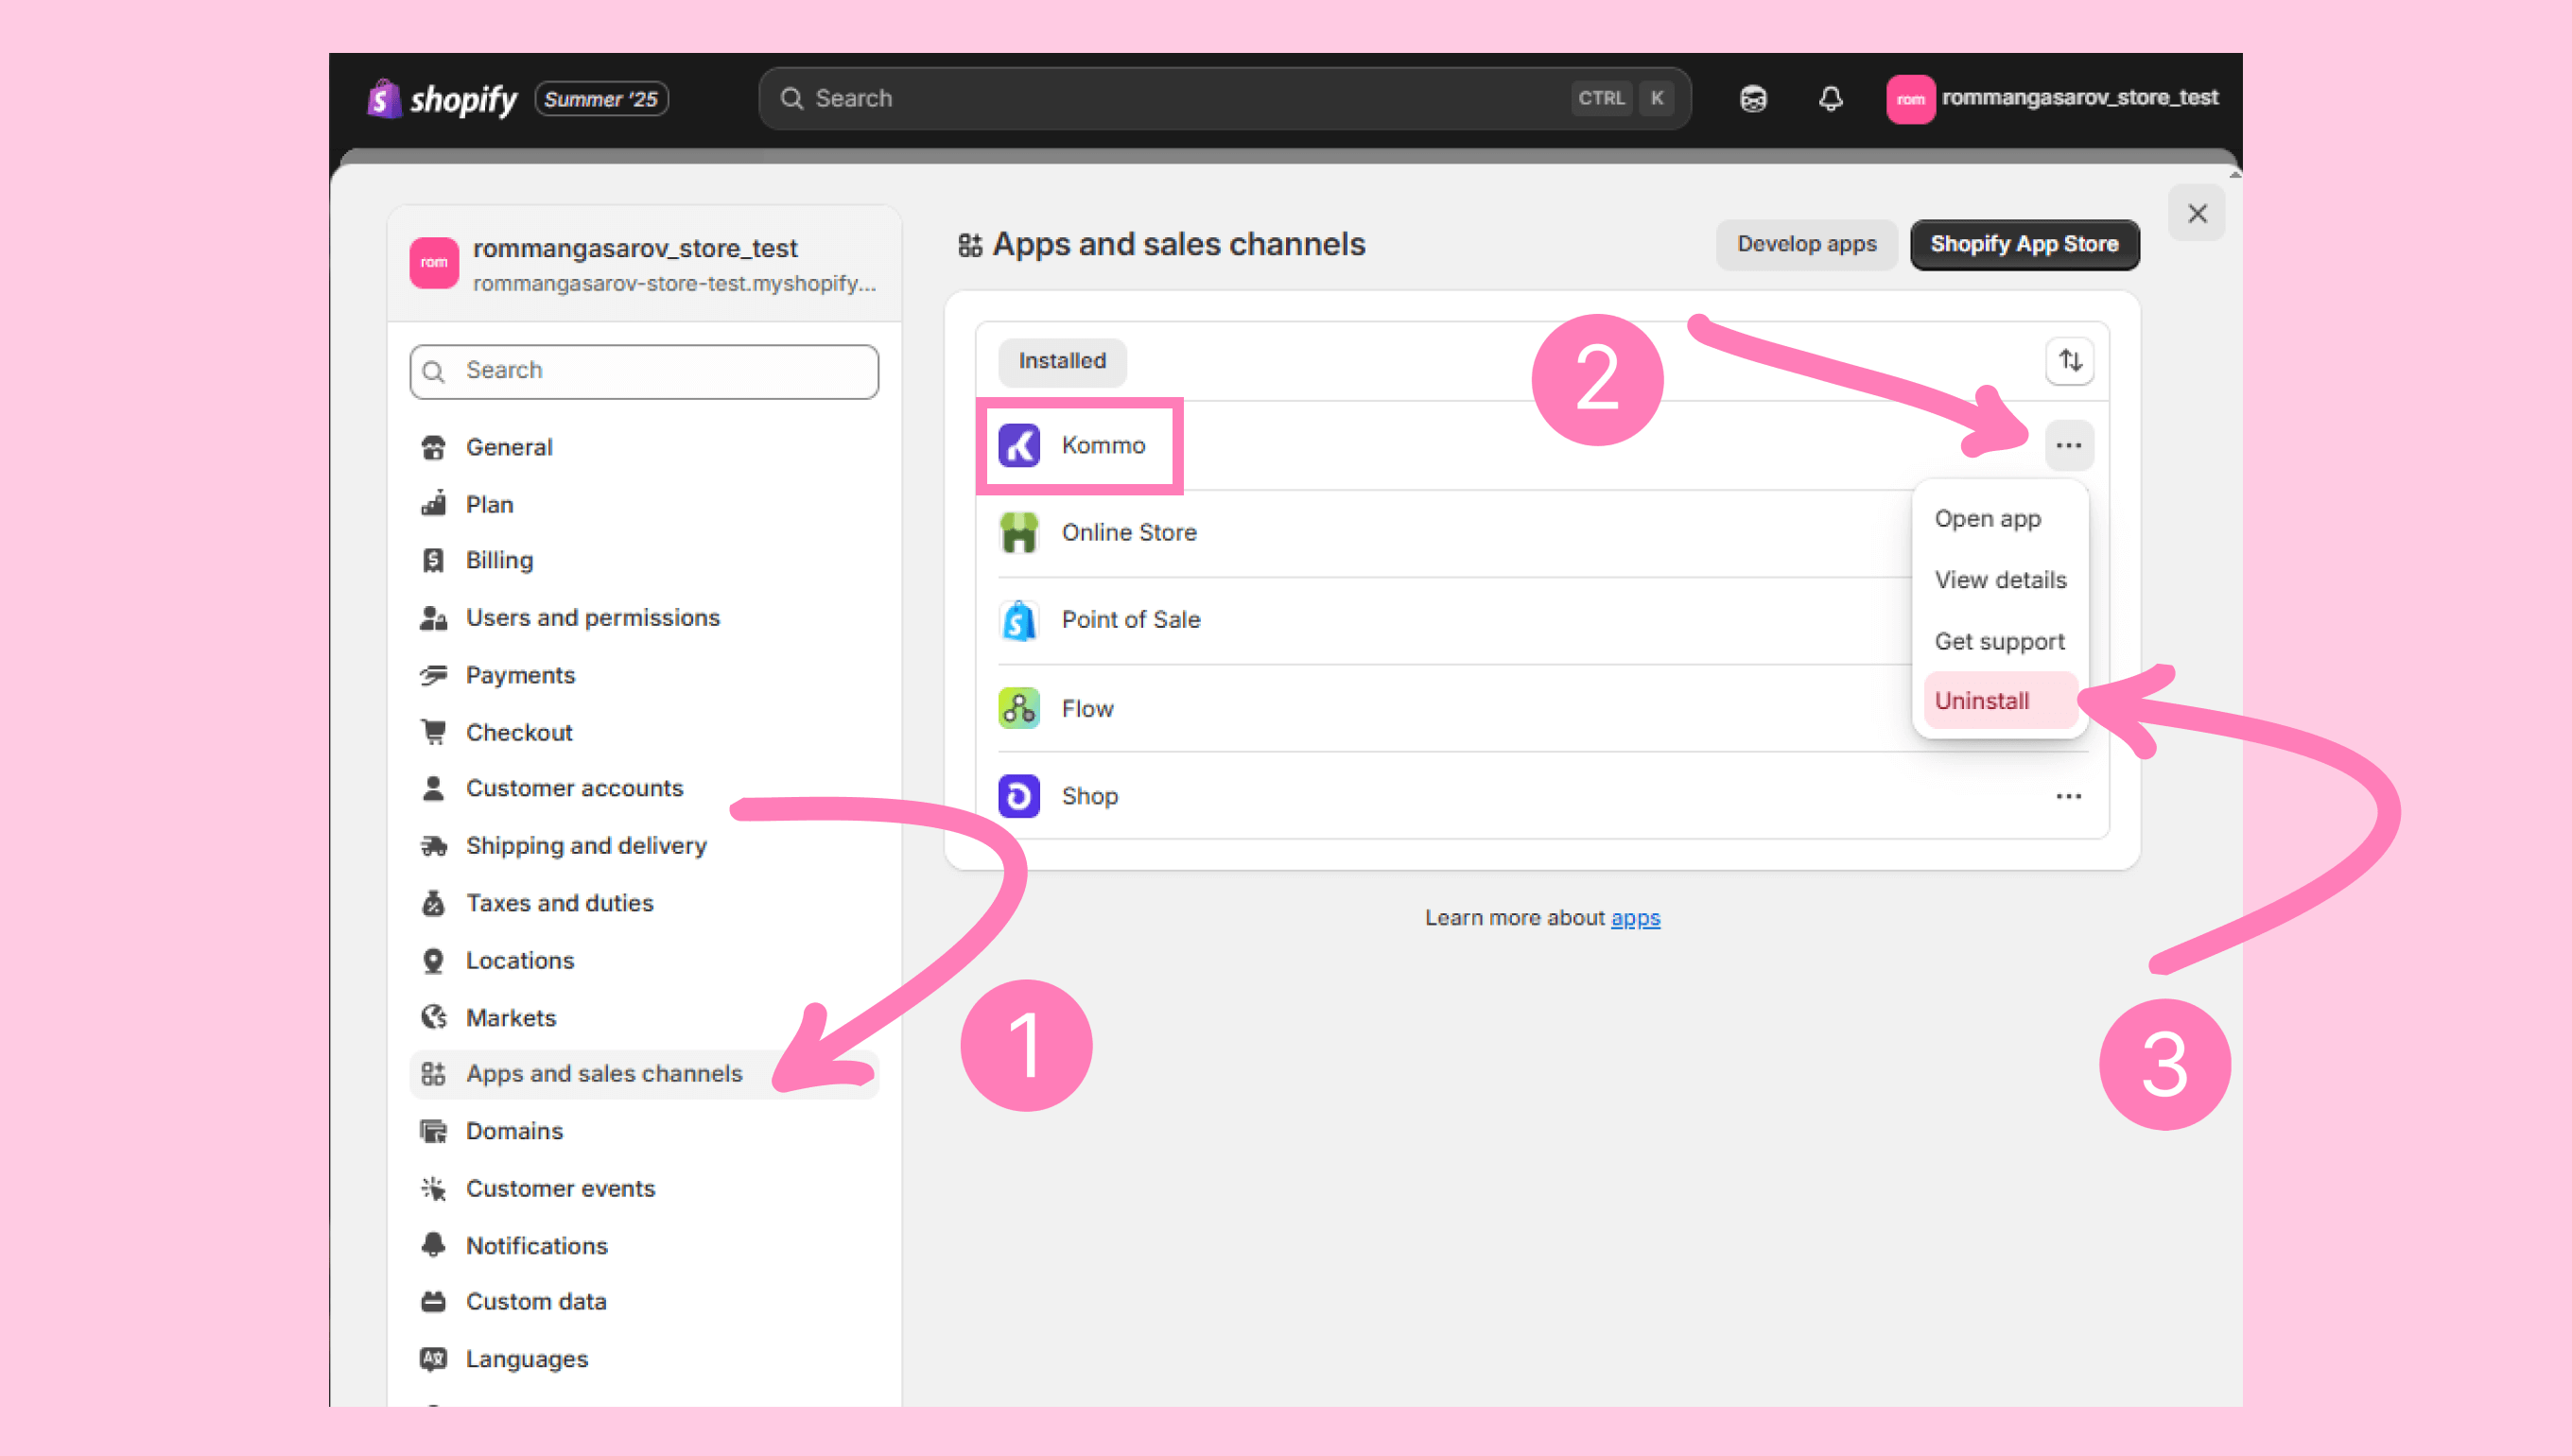
Task: Click the Apps and sales channels heading
Action: (1177, 244)
